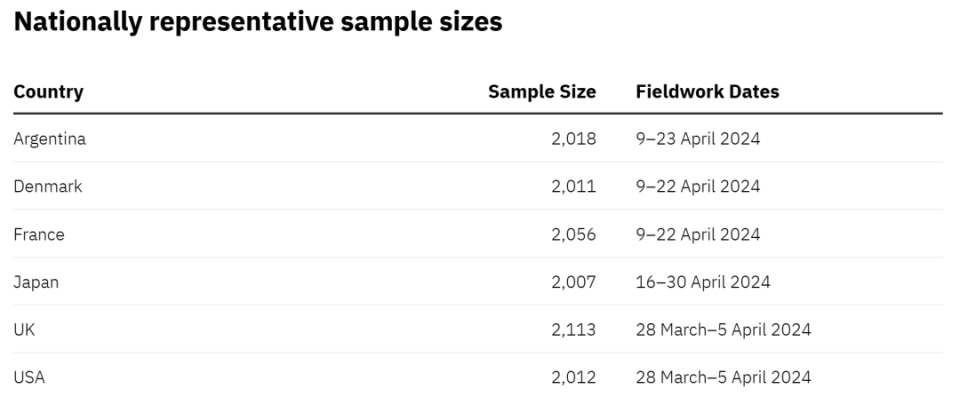The image size is (960, 413).
Task: Select the USA country cell
Action: pos(29,378)
